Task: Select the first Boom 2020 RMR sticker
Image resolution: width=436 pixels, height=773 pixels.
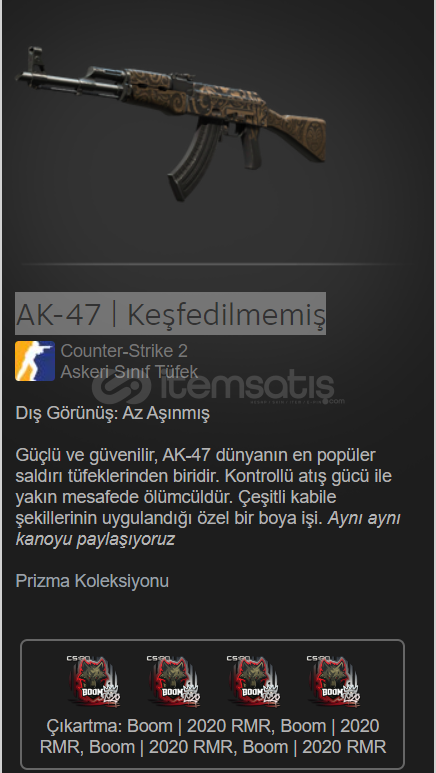Action: click(x=92, y=681)
